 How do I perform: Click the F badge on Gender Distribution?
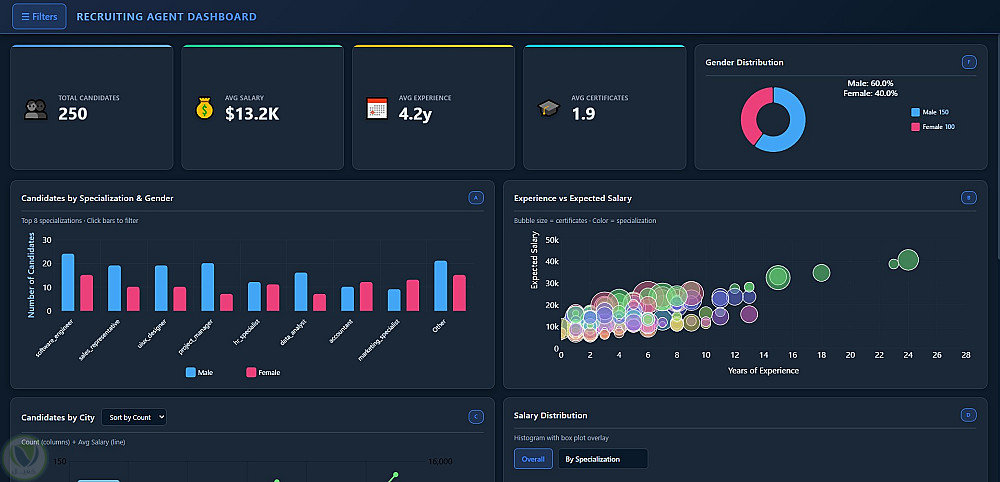coord(969,62)
